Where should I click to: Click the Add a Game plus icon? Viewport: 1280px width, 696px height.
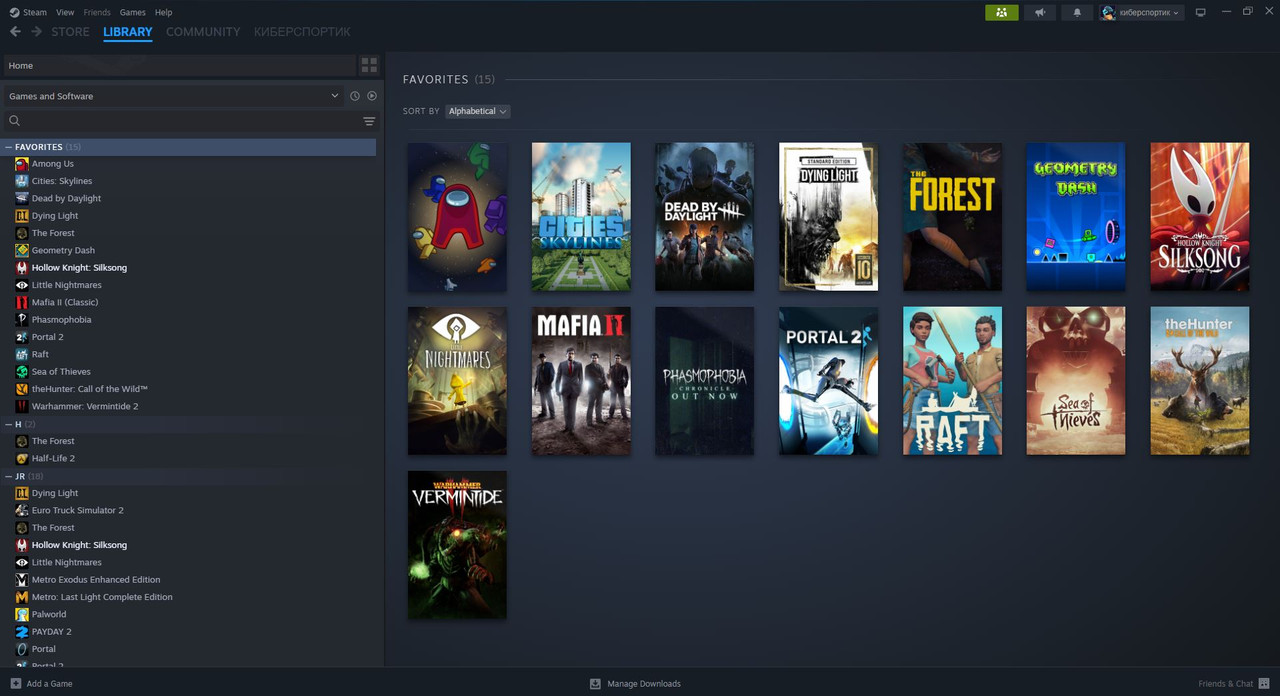point(15,684)
